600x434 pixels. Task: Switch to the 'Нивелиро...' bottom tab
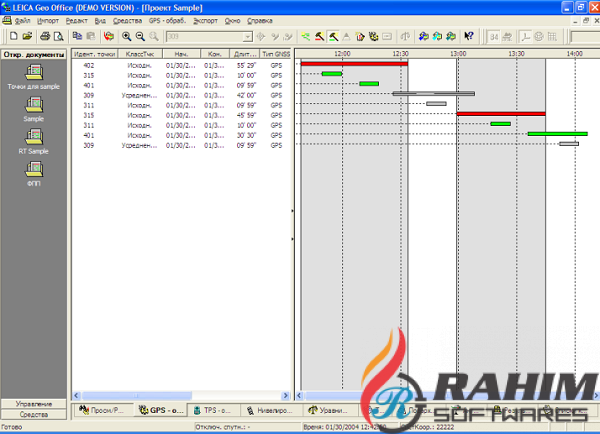tap(270, 410)
